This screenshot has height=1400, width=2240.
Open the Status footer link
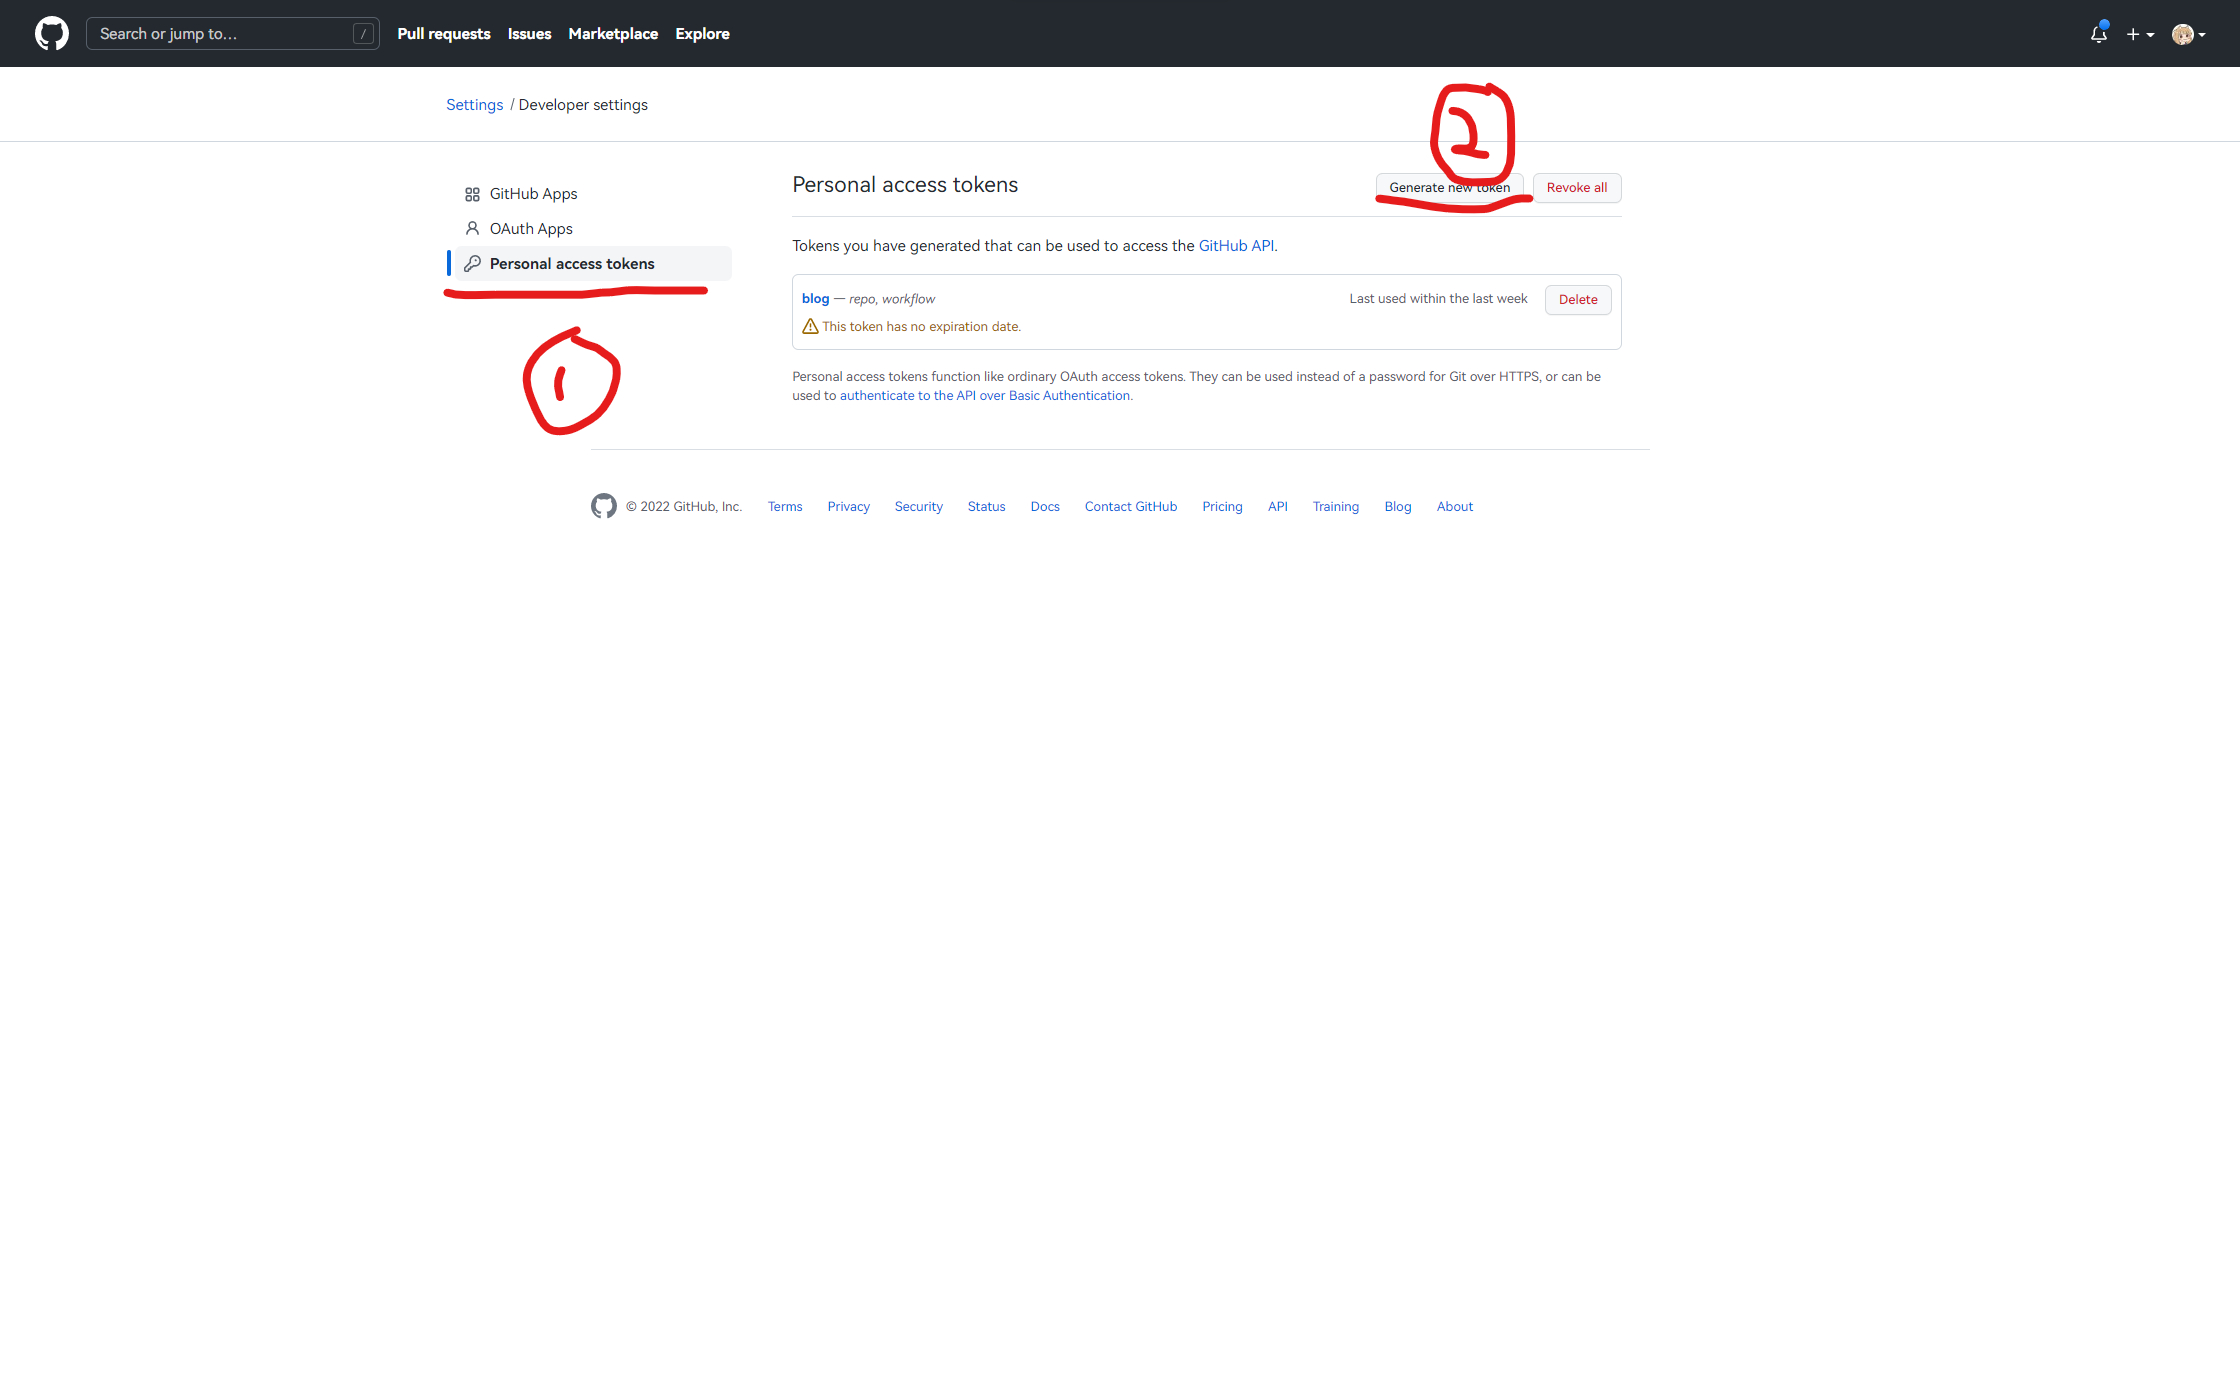pyautogui.click(x=987, y=507)
